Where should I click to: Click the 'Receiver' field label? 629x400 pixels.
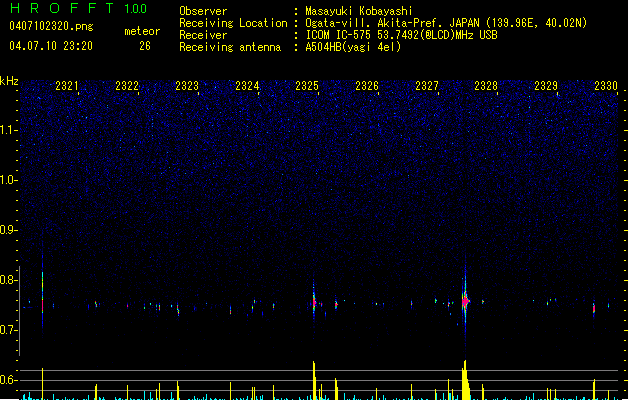click(203, 35)
